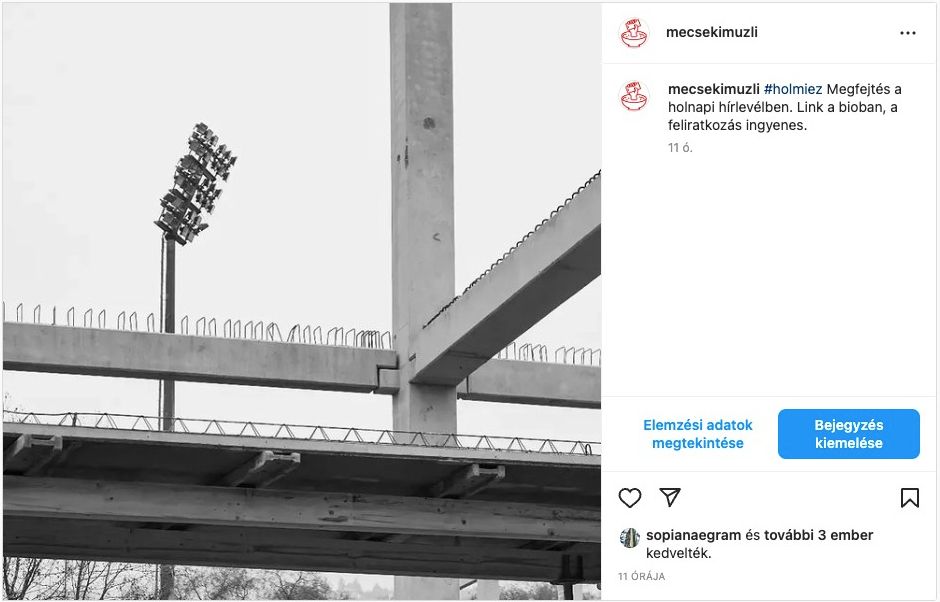Open the three-dot more options menu
This screenshot has width=940, height=602.
pos(908,33)
